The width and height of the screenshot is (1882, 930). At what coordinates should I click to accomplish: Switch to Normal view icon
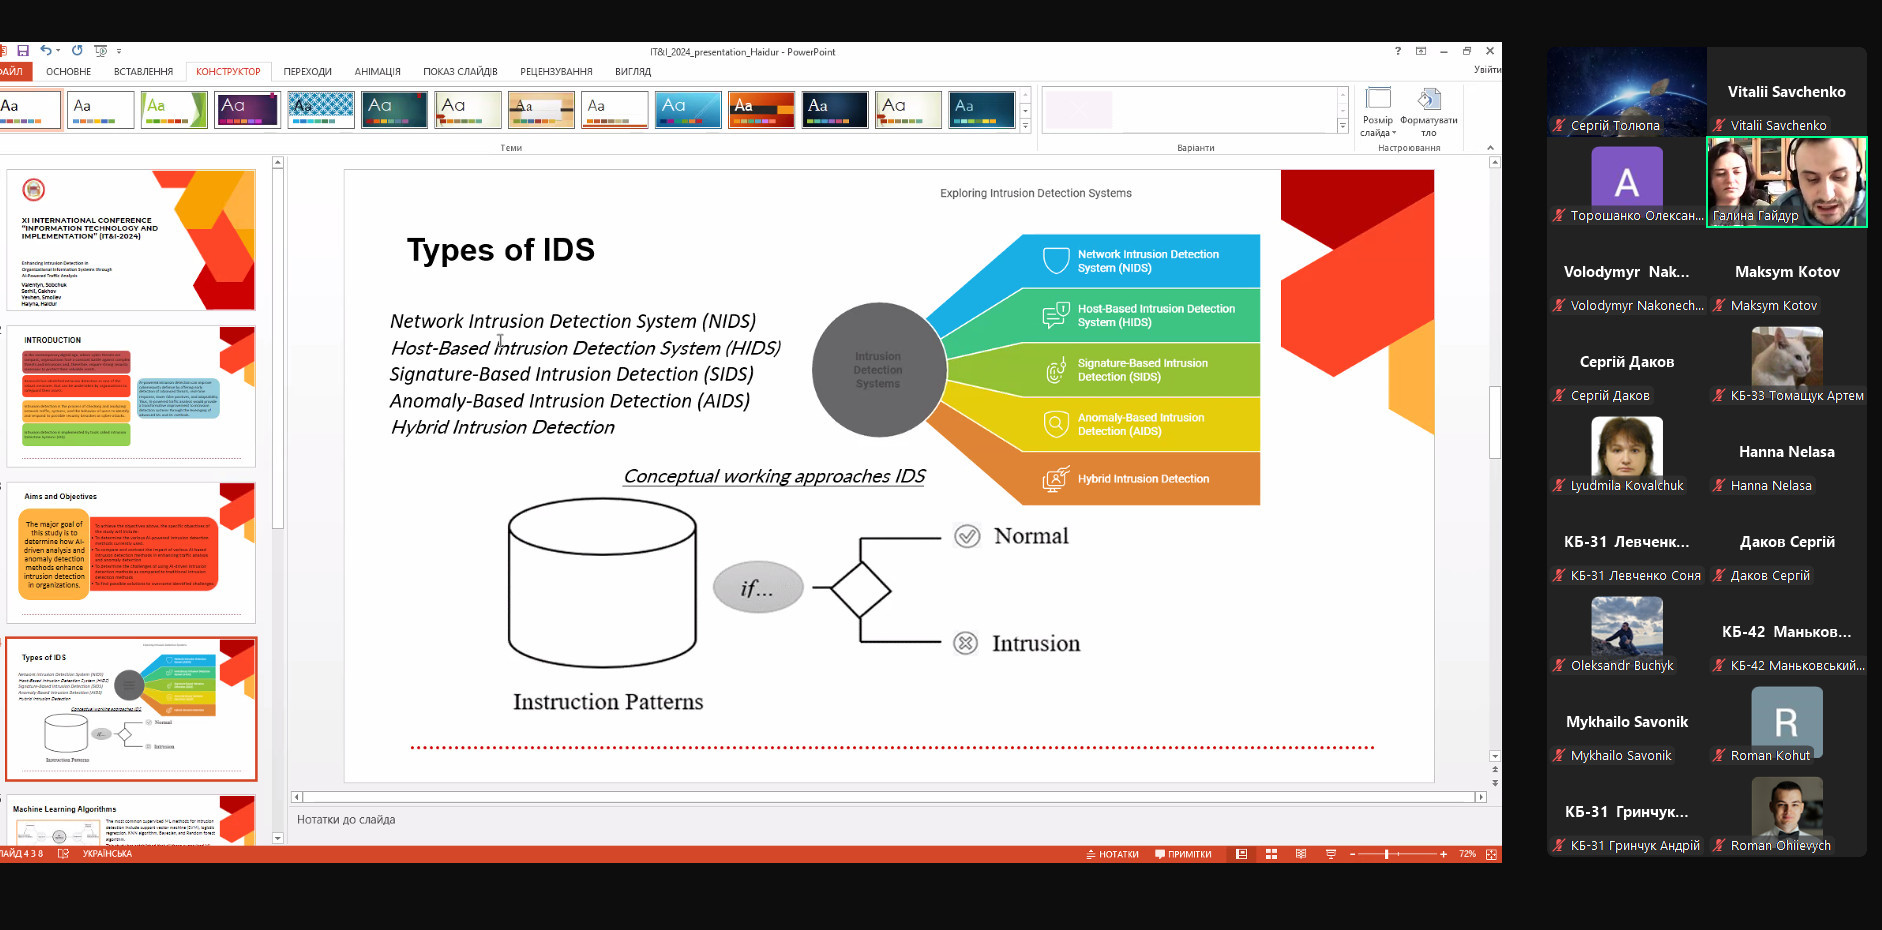pos(1241,854)
